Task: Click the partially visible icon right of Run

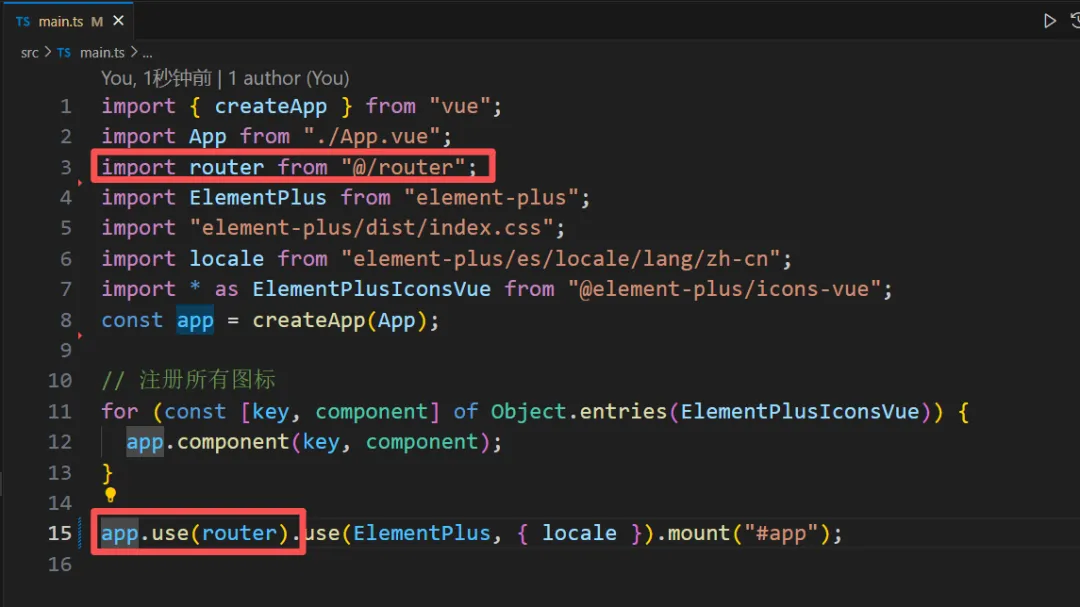Action: click(1076, 21)
